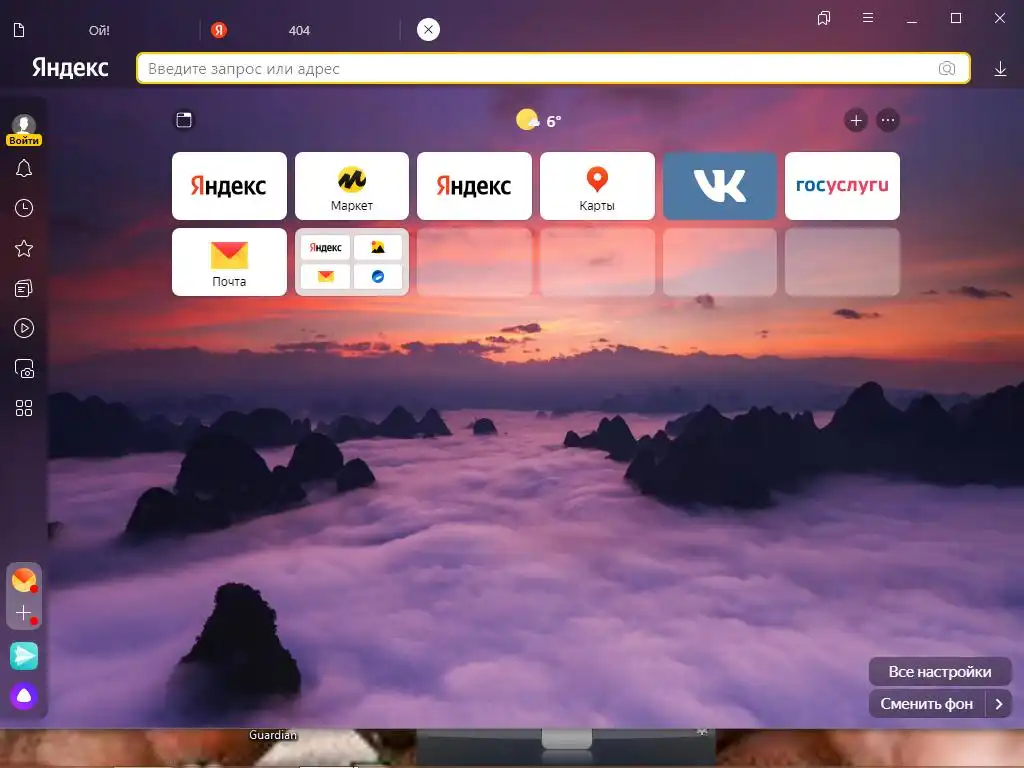Open first Яндекс tile
Image resolution: width=1024 pixels, height=768 pixels.
[229, 186]
